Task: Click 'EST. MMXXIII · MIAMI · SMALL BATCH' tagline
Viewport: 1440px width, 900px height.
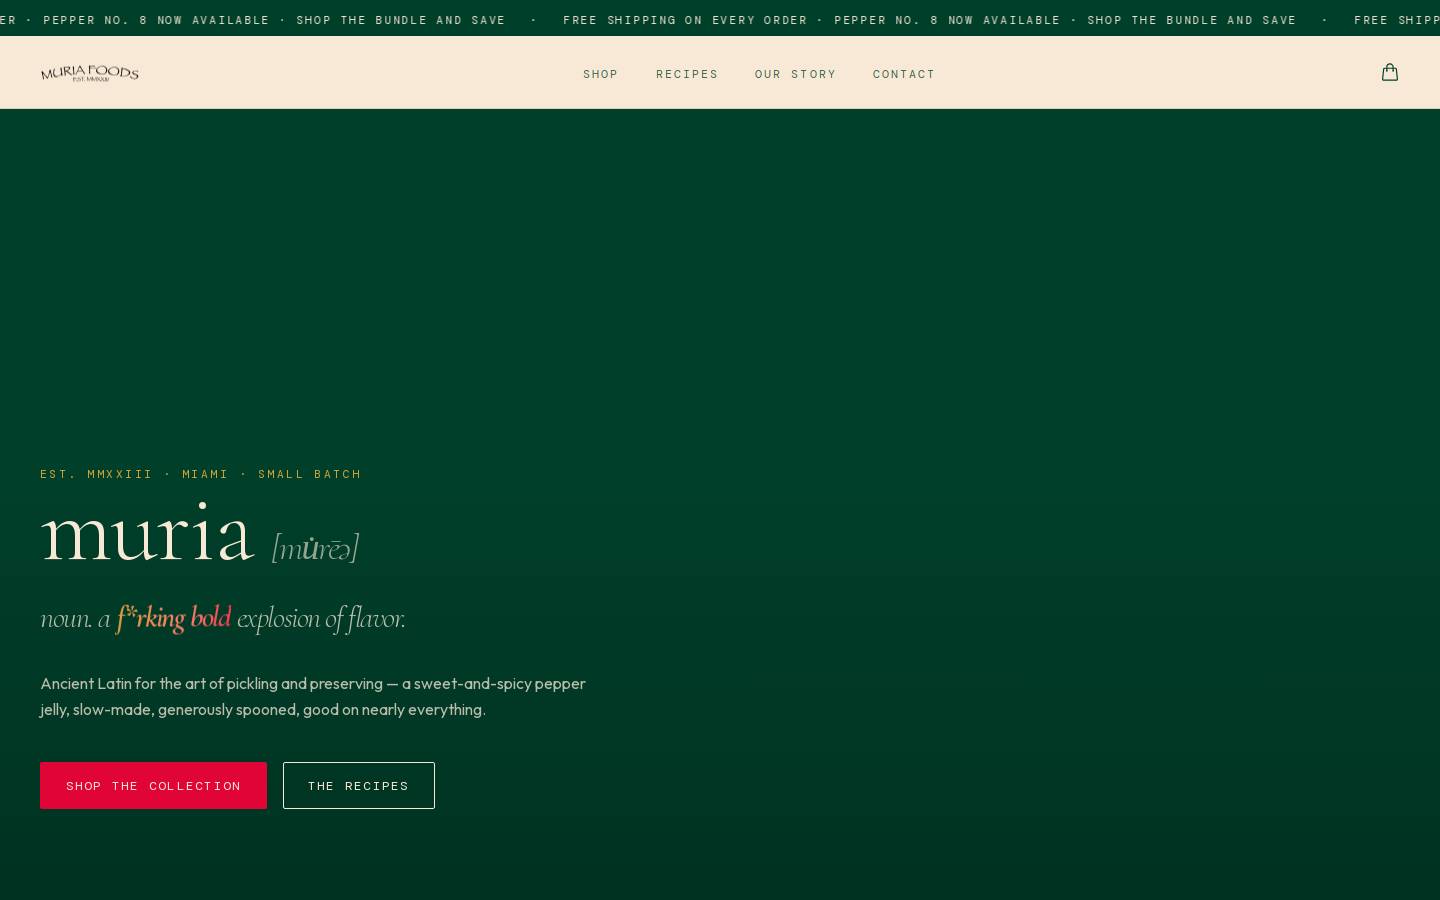Action: pyautogui.click(x=201, y=474)
